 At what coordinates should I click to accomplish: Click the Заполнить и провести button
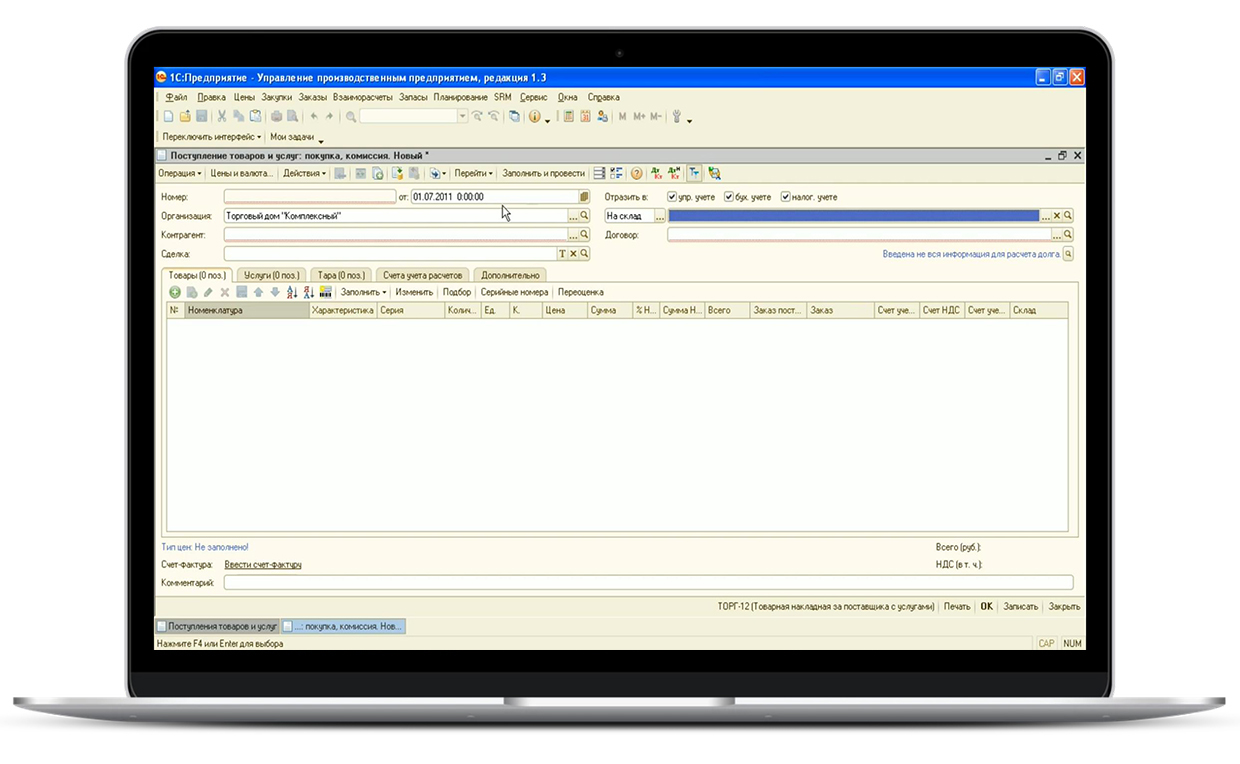543,173
